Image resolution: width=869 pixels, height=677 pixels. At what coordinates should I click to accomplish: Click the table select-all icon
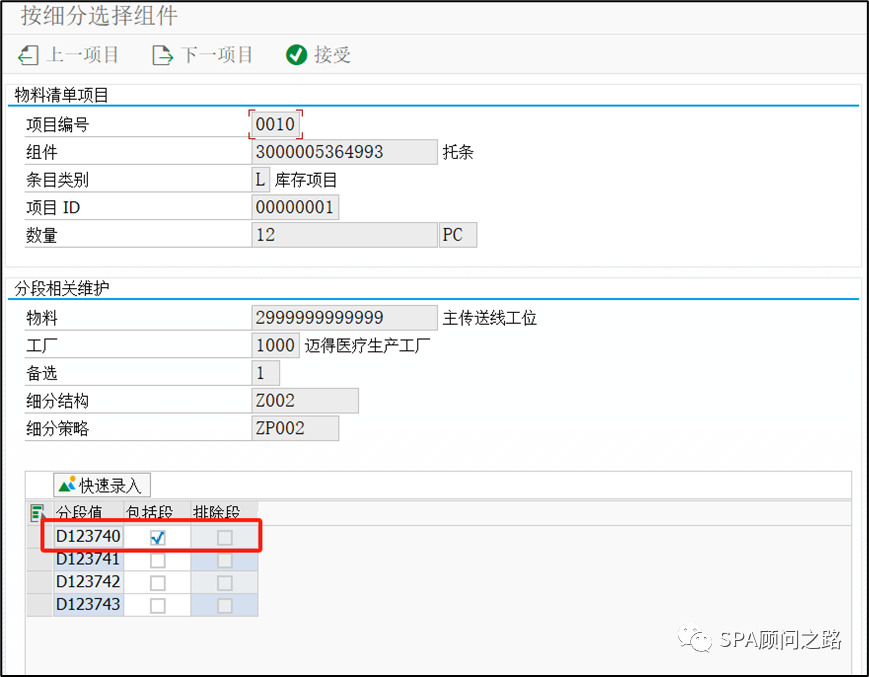pyautogui.click(x=38, y=514)
